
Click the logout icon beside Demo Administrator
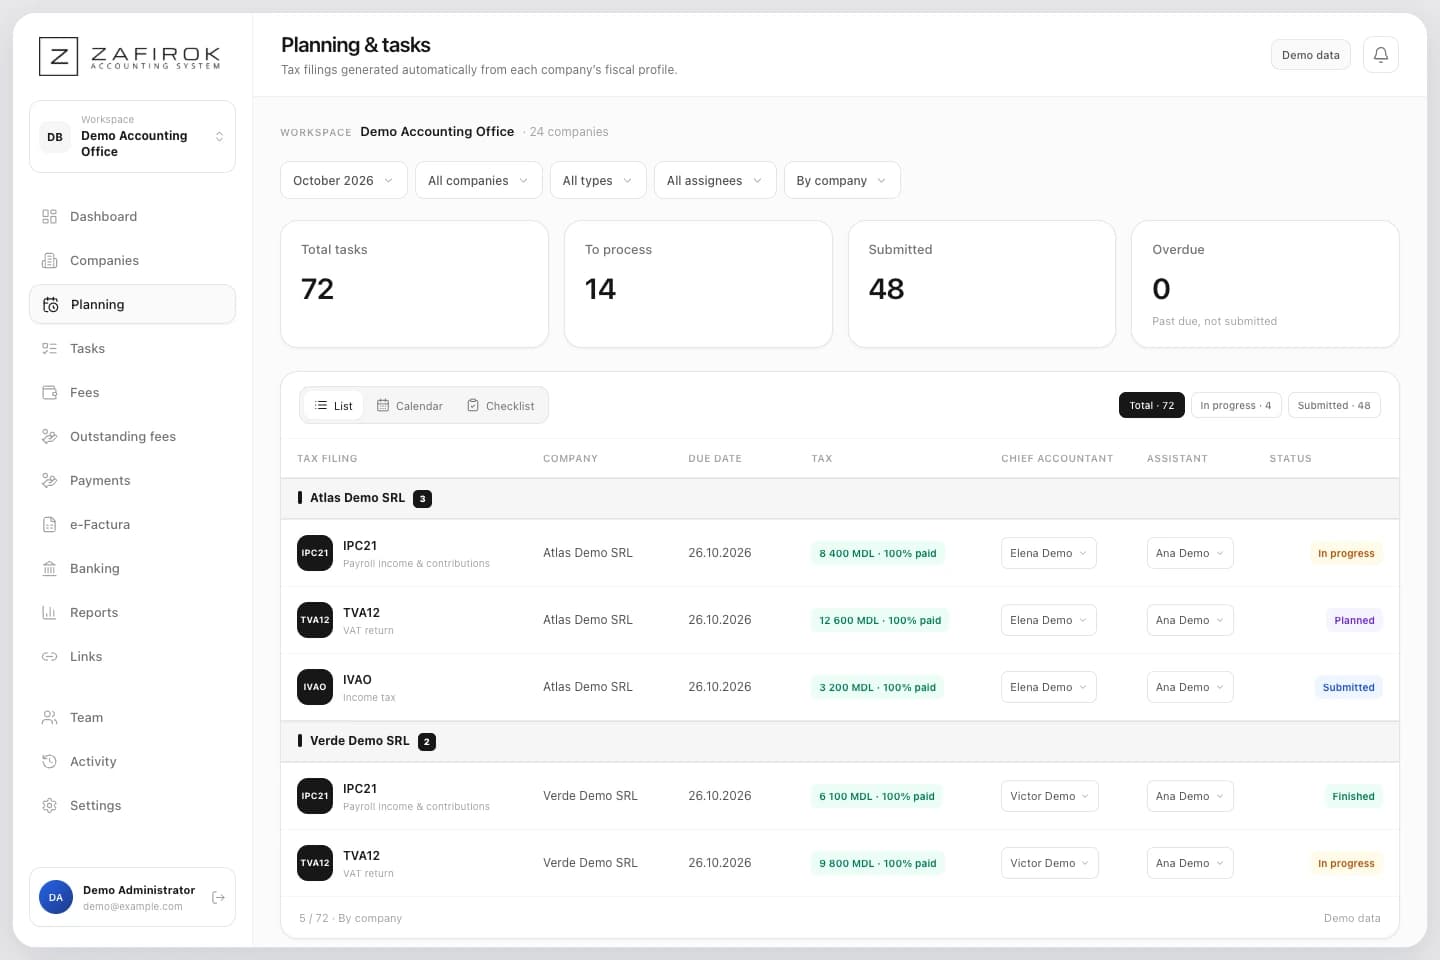tap(218, 898)
